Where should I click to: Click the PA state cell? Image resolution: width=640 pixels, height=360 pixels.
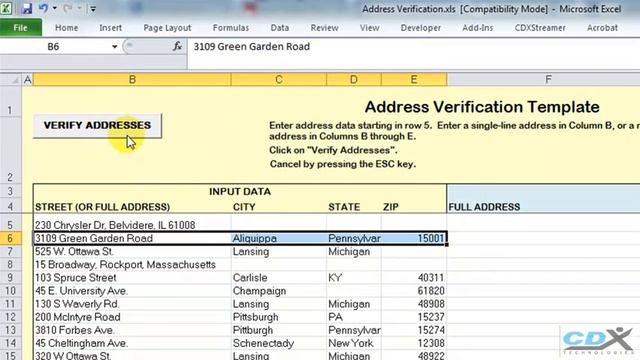tap(354, 317)
